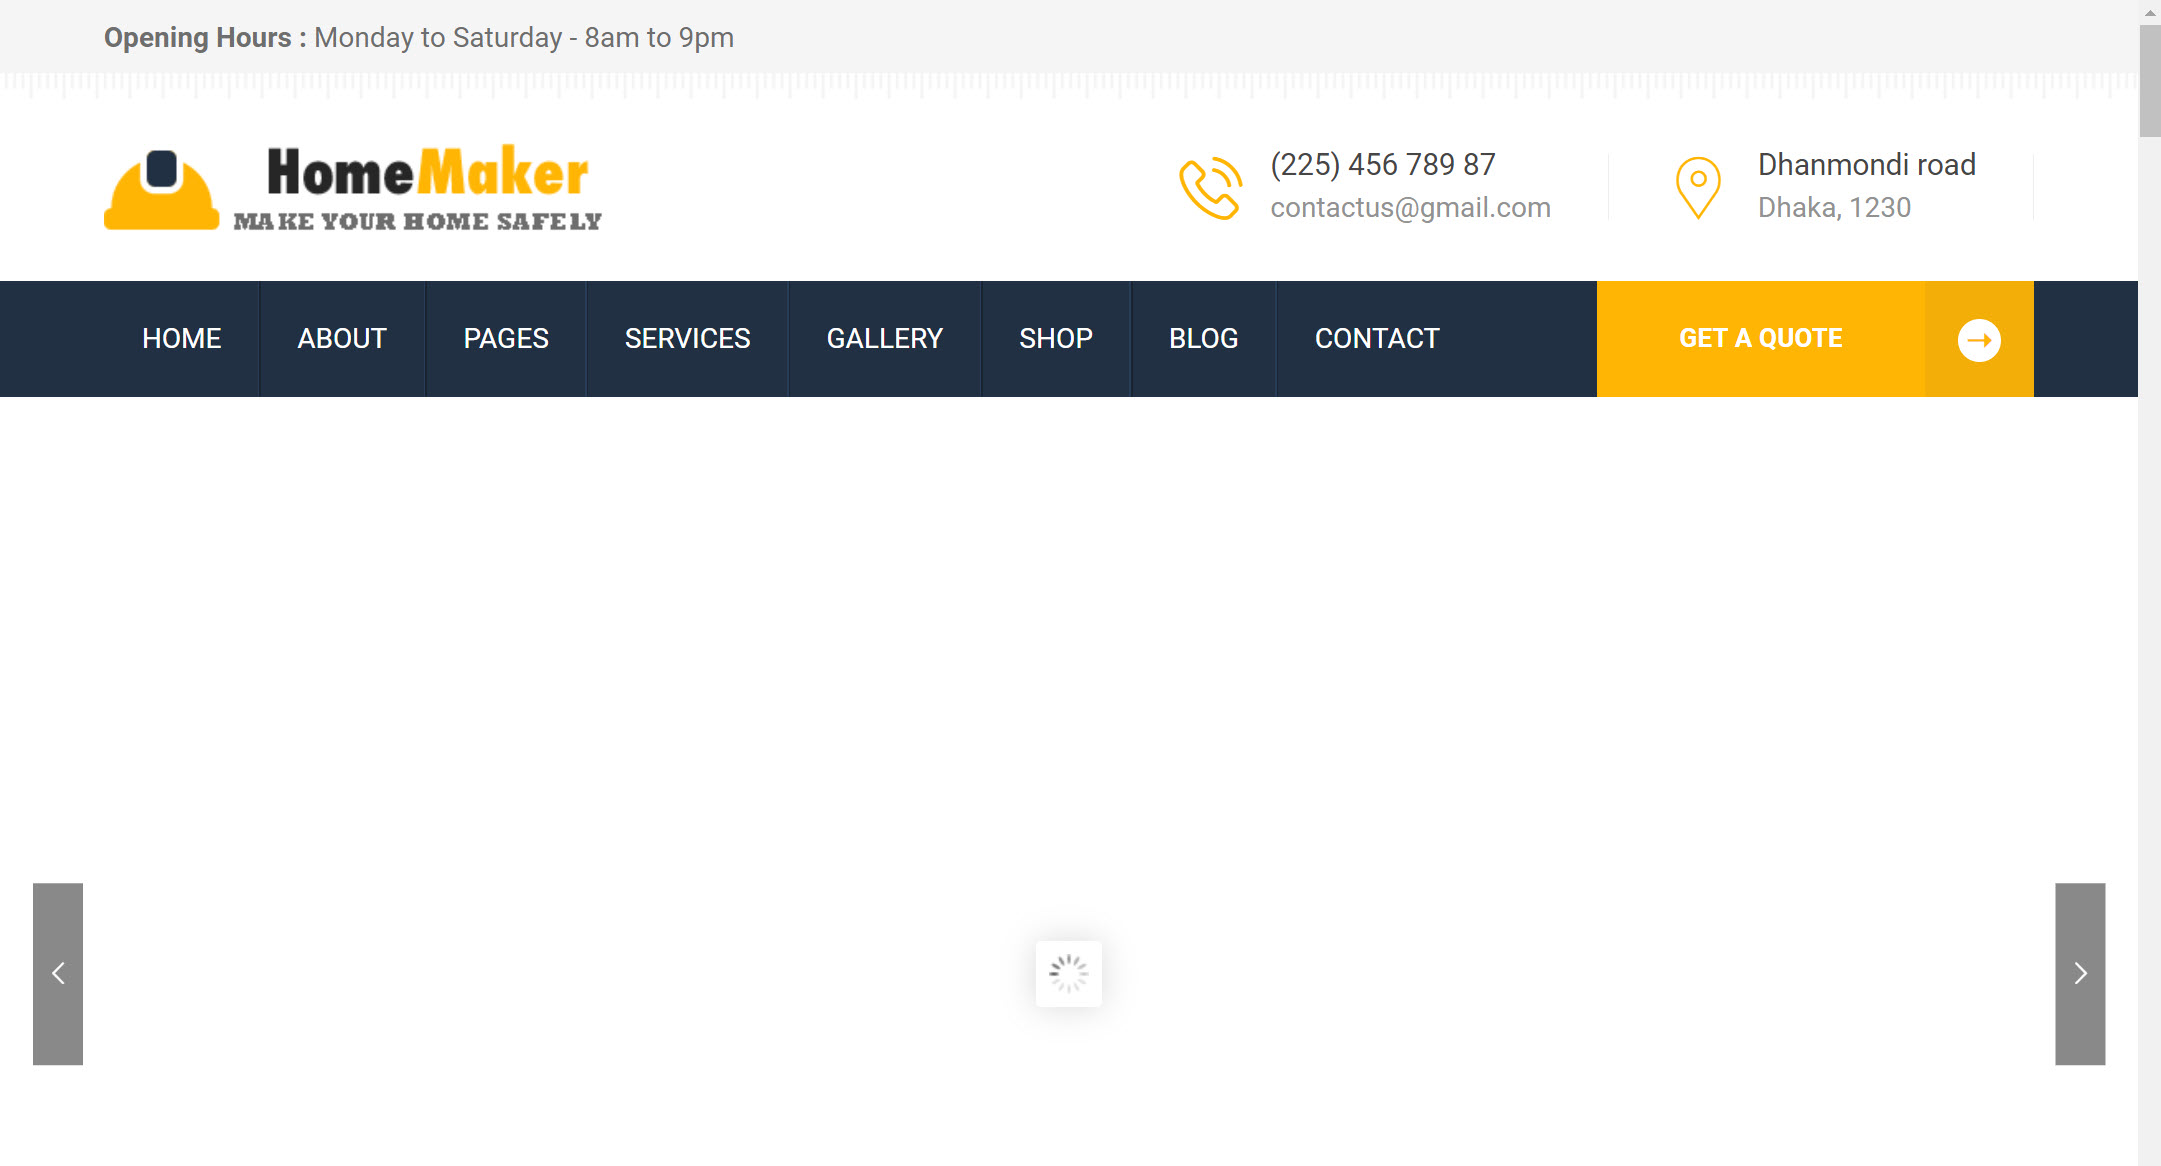This screenshot has height=1166, width=2161.
Task: Expand the Services menu
Action: (687, 339)
